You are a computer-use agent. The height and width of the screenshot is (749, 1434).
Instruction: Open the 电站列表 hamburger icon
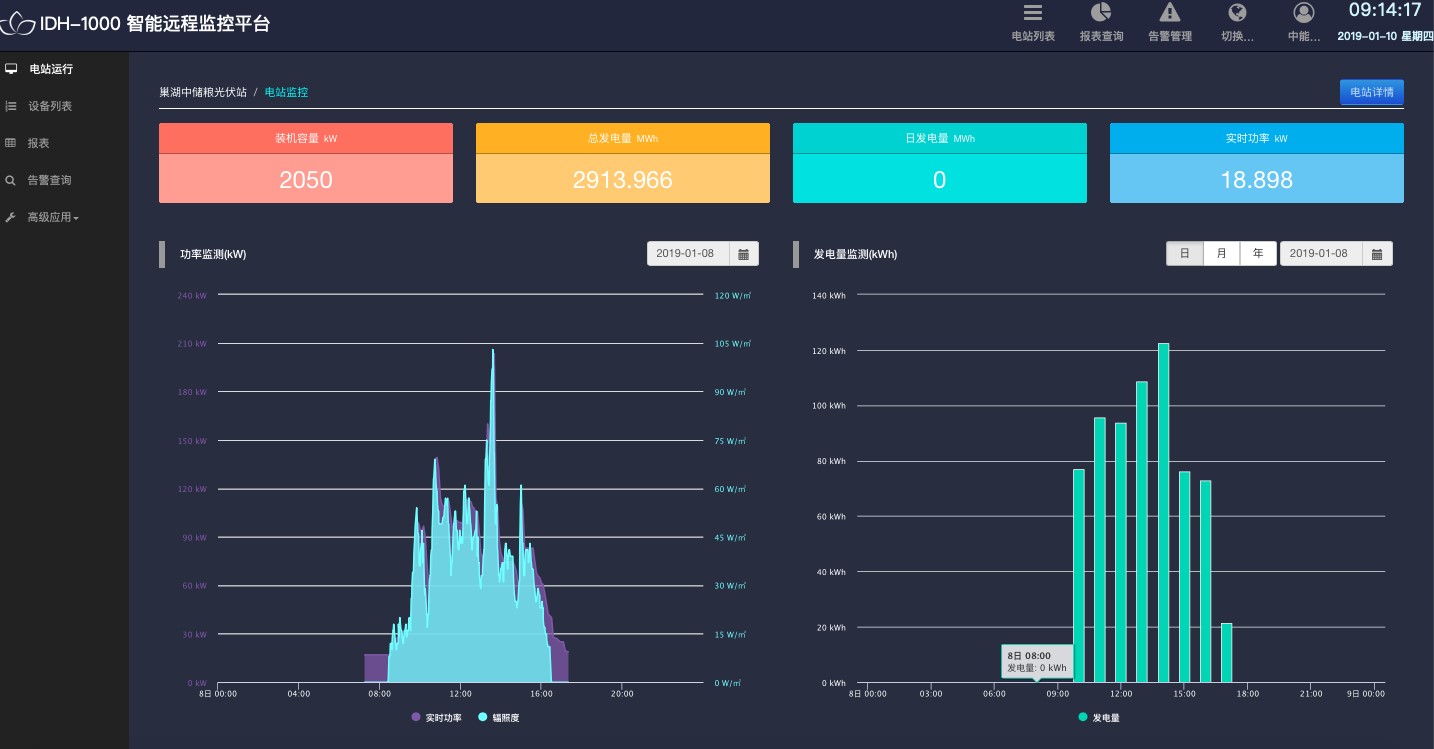tap(1033, 13)
